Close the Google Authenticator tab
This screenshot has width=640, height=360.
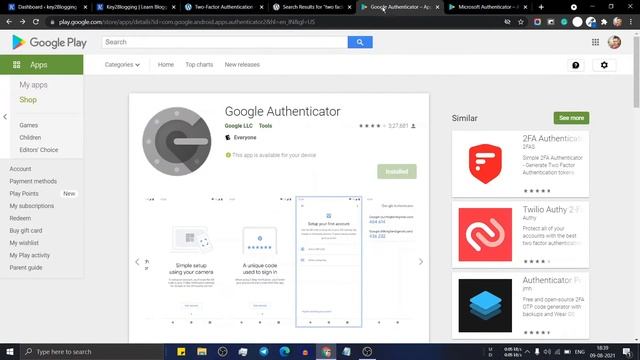tap(438, 7)
